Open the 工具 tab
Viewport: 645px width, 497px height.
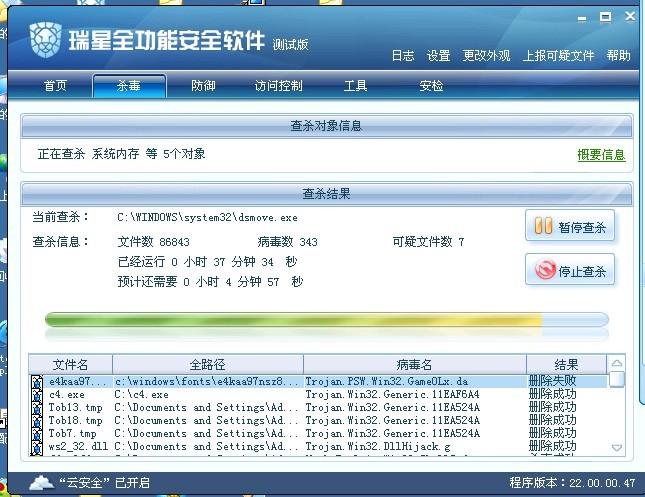pyautogui.click(x=355, y=86)
